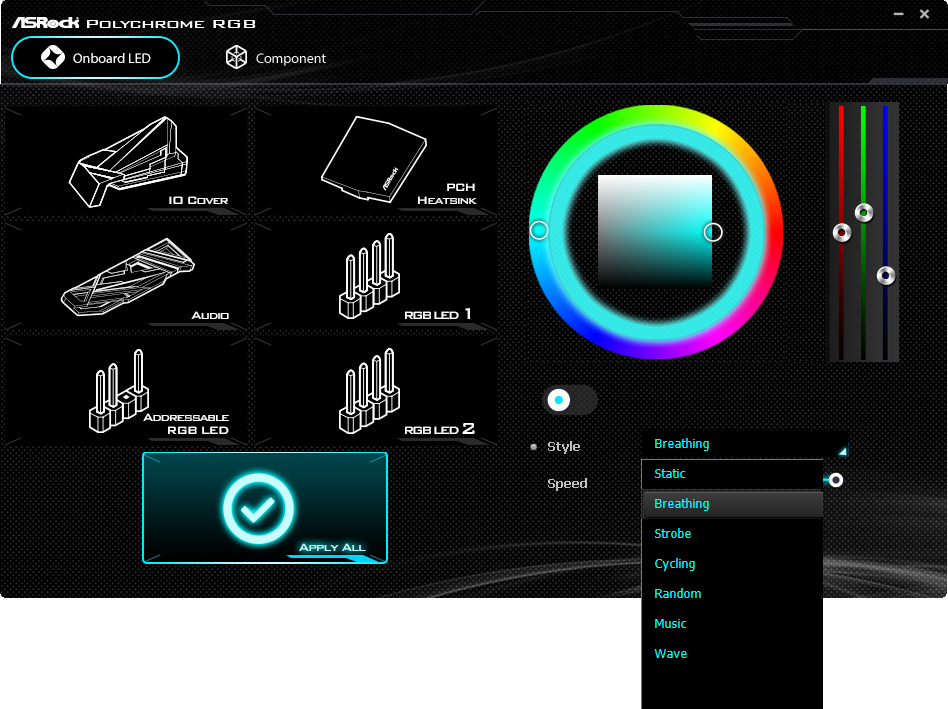Select the Audio LED zone
Image resolution: width=948 pixels, height=709 pixels.
(126, 276)
